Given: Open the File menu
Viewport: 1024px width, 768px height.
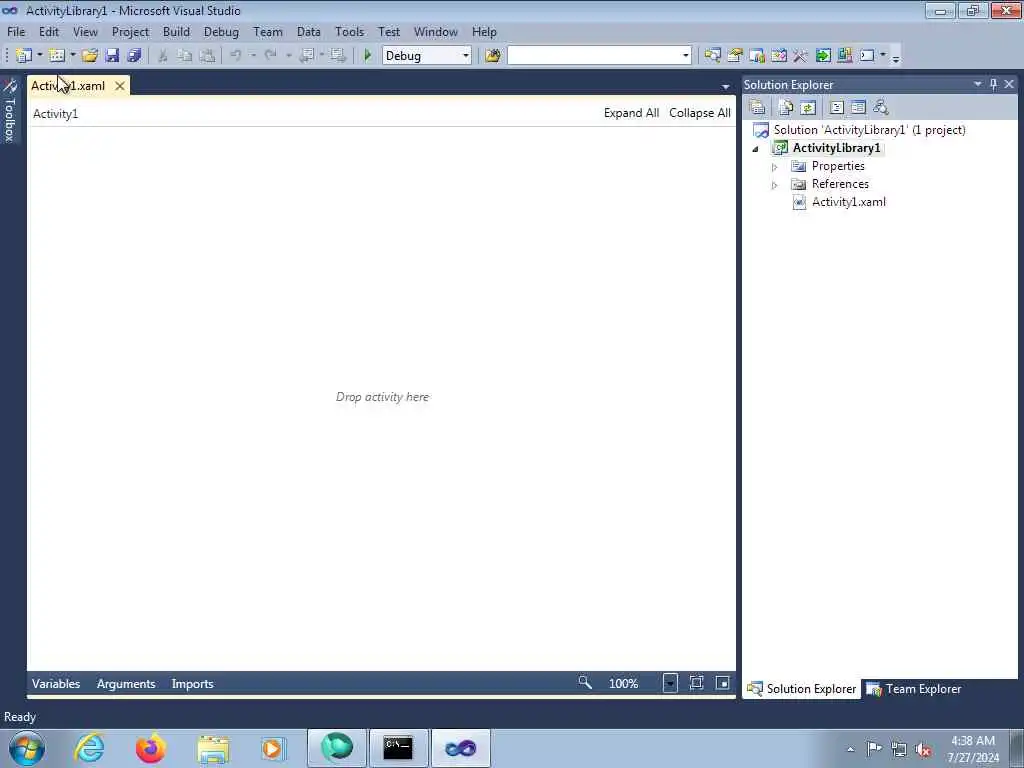Looking at the screenshot, I should tap(16, 31).
